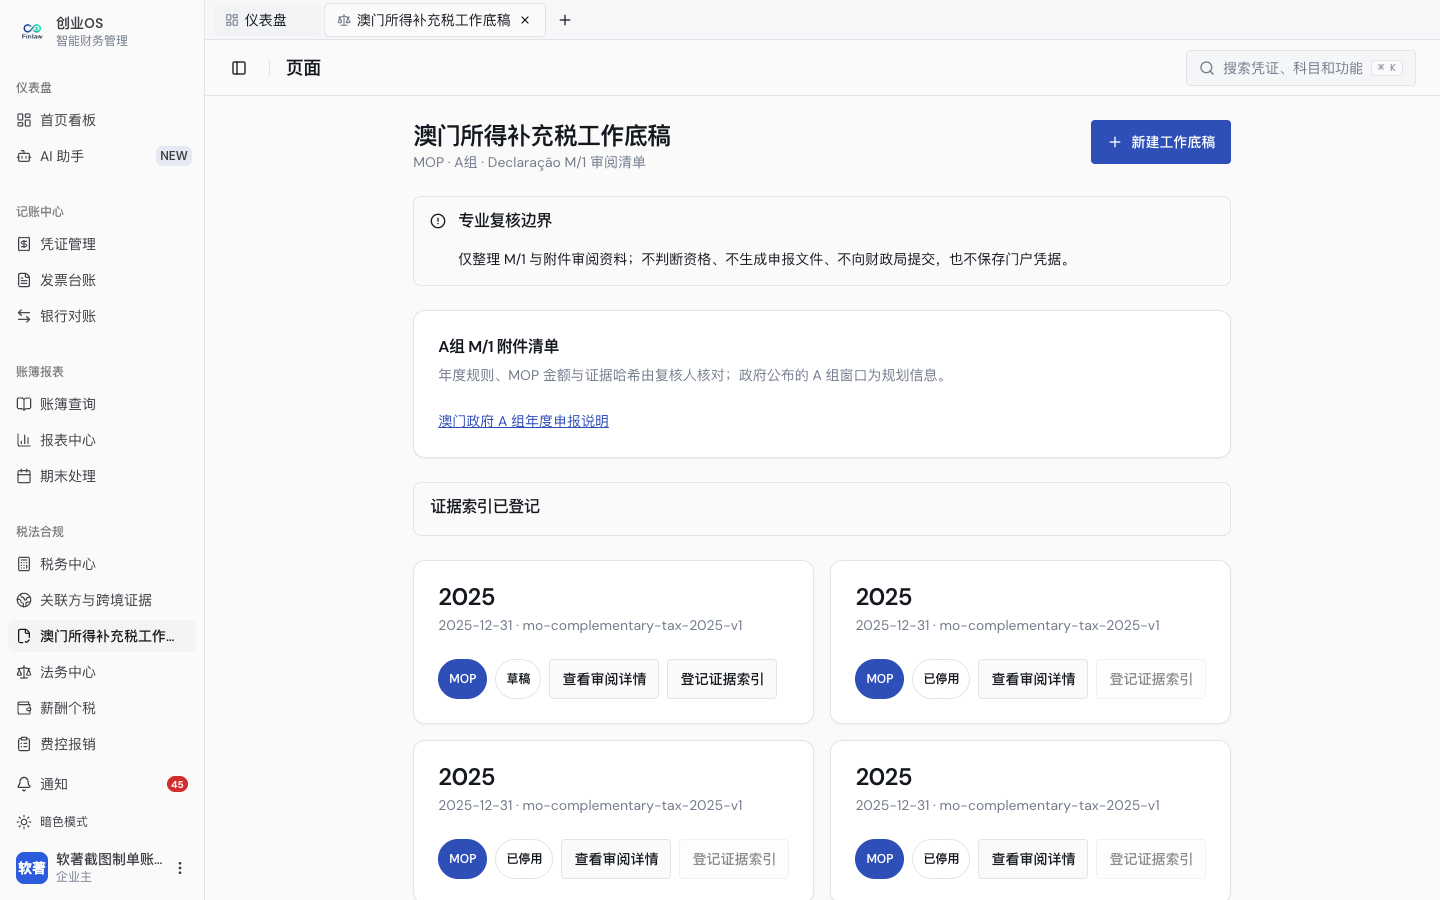Click the NEW badge beside AI 助手

pos(174,156)
